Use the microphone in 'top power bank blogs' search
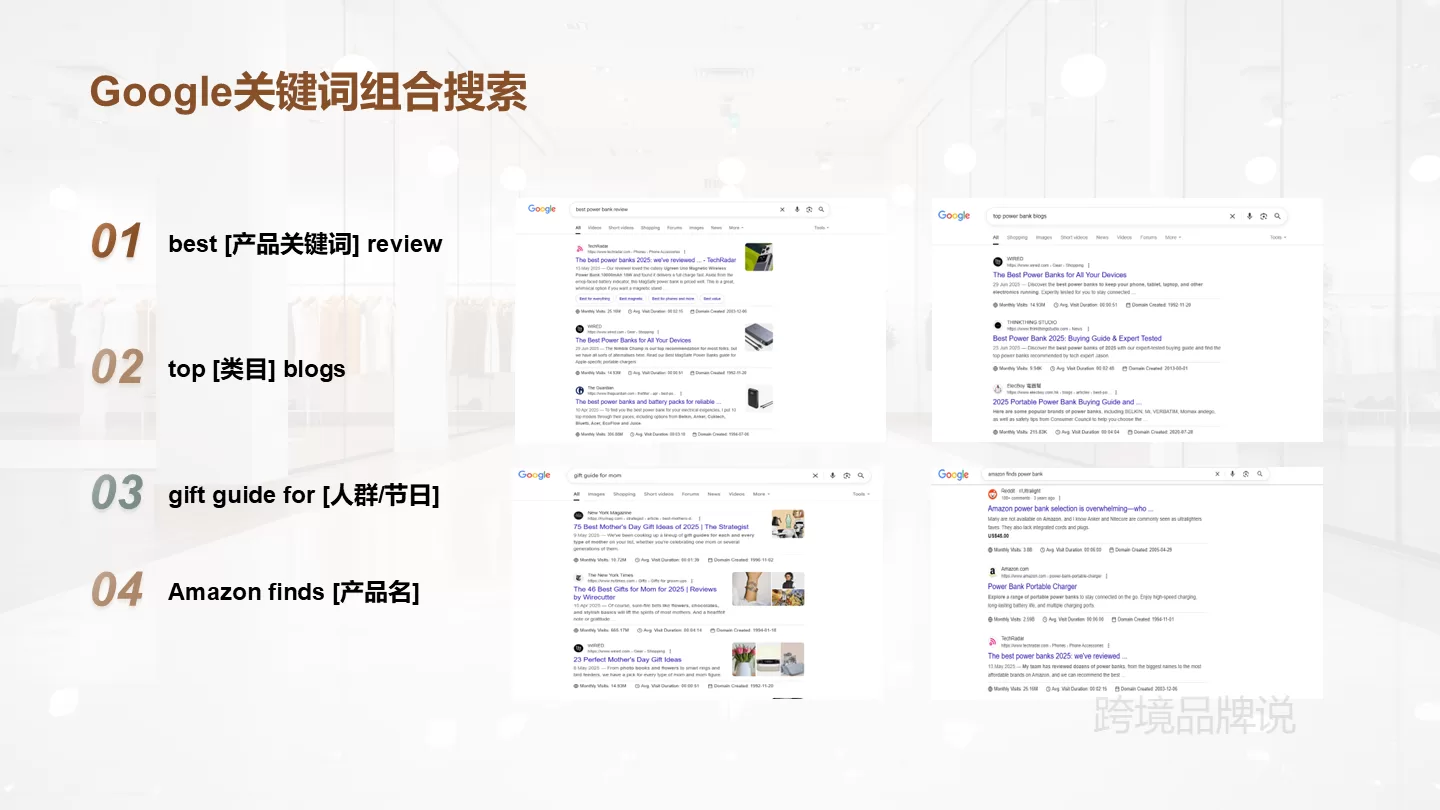This screenshot has width=1440, height=810. [x=1249, y=216]
